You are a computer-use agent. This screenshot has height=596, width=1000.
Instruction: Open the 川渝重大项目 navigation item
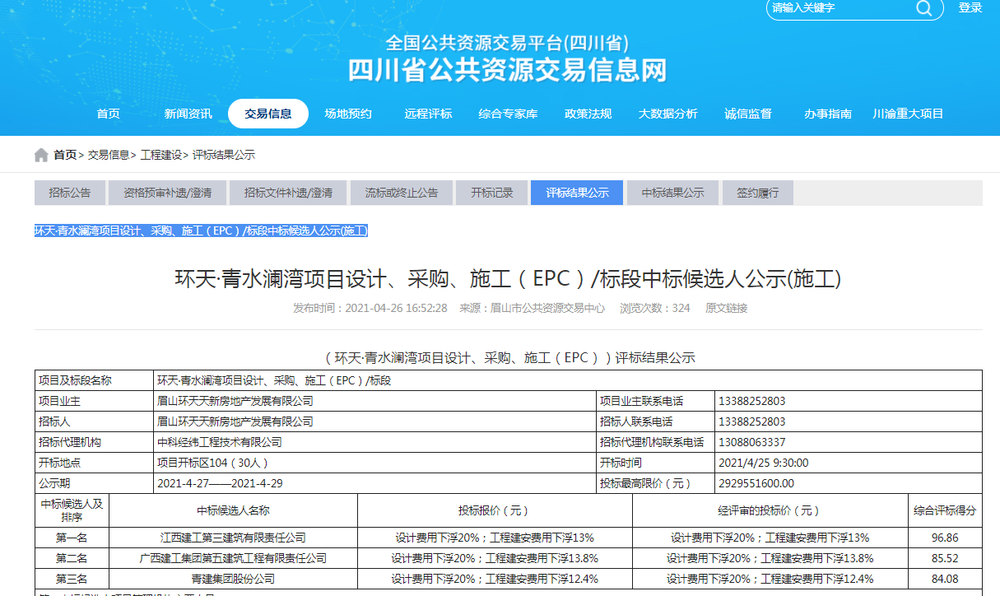908,113
